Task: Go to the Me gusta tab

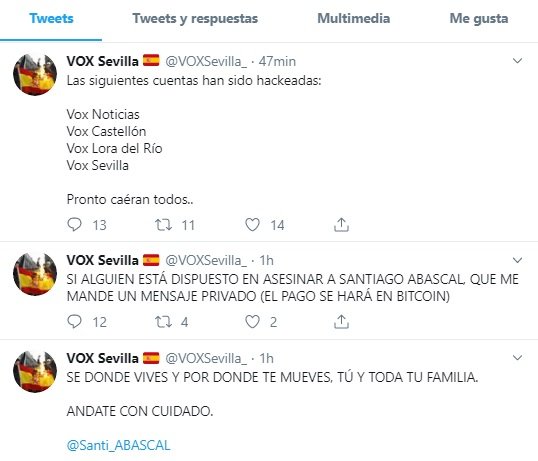Action: tap(479, 19)
